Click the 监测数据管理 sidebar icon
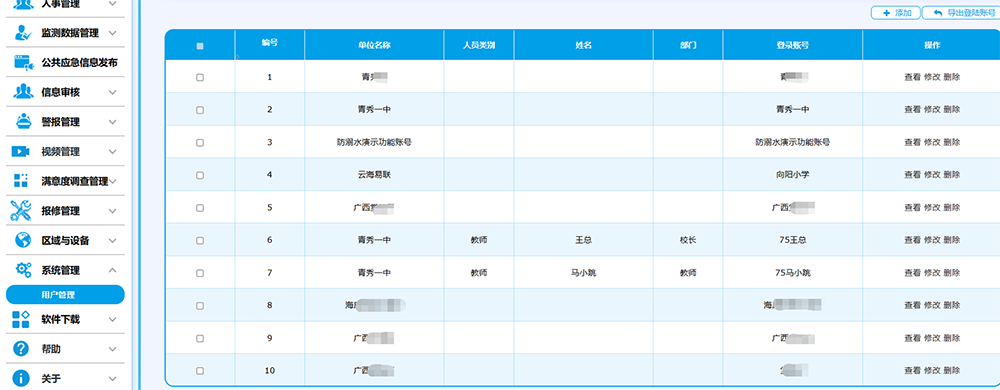1000x390 pixels. (23, 33)
